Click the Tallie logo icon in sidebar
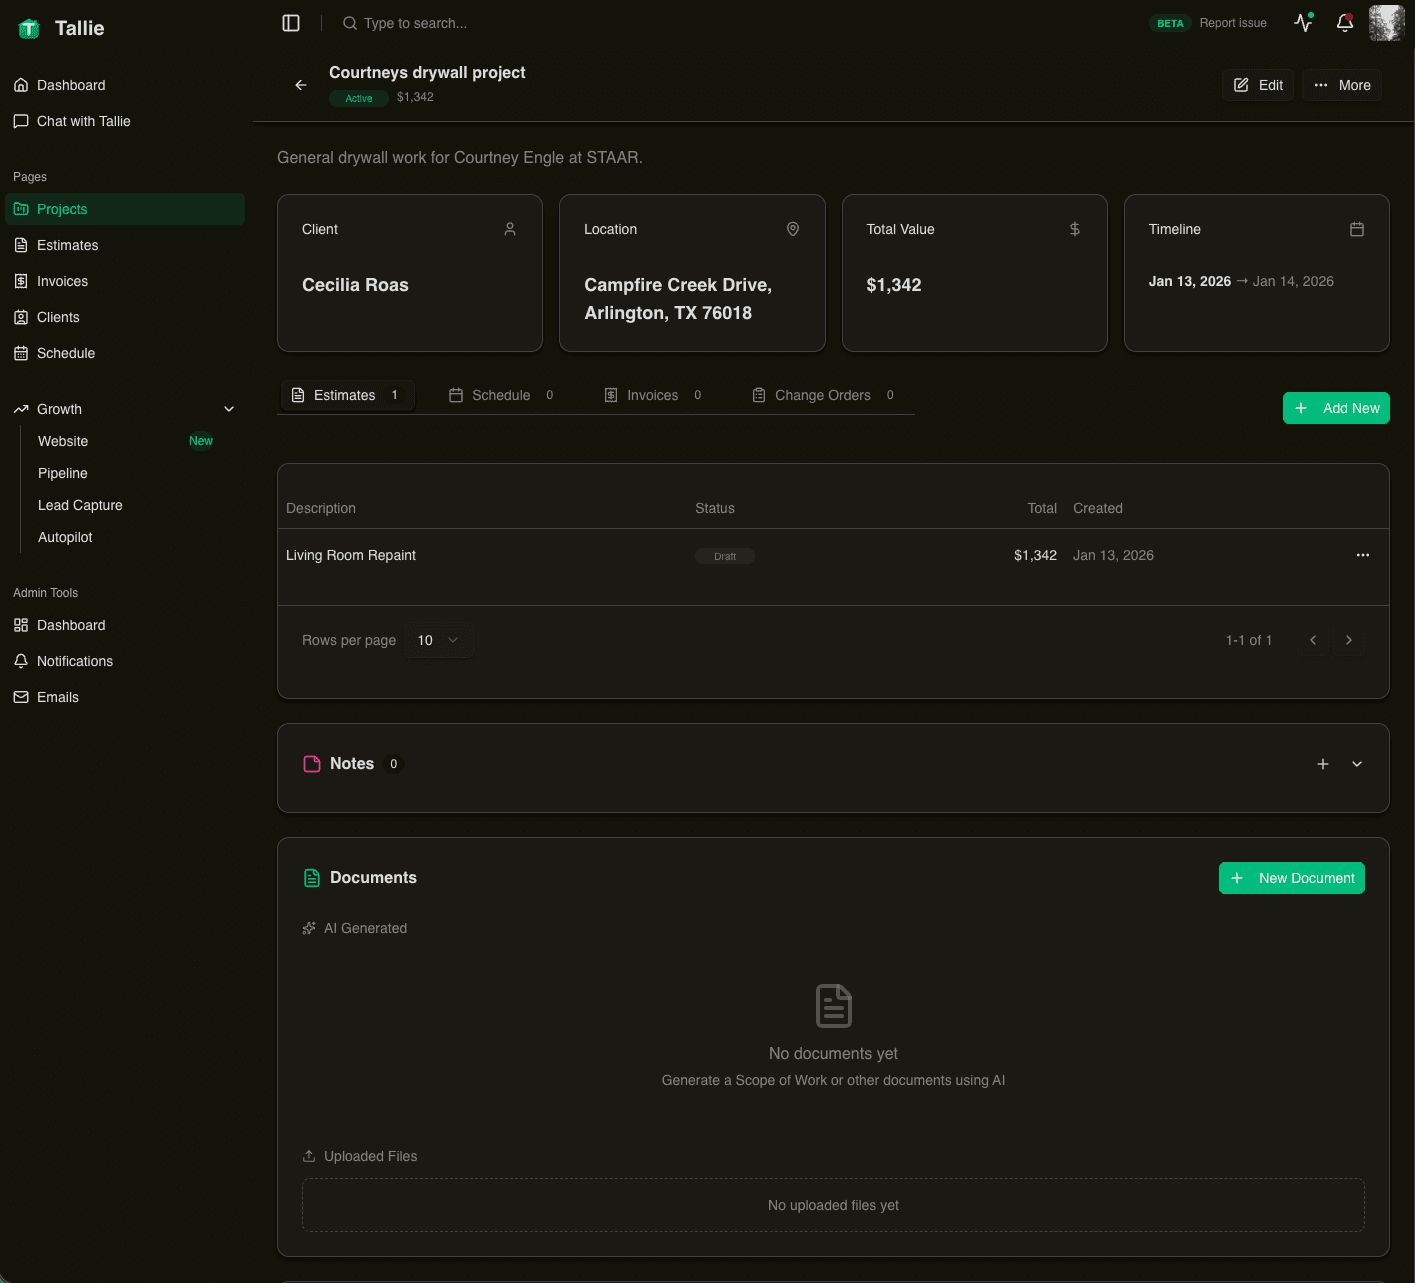 coord(28,28)
